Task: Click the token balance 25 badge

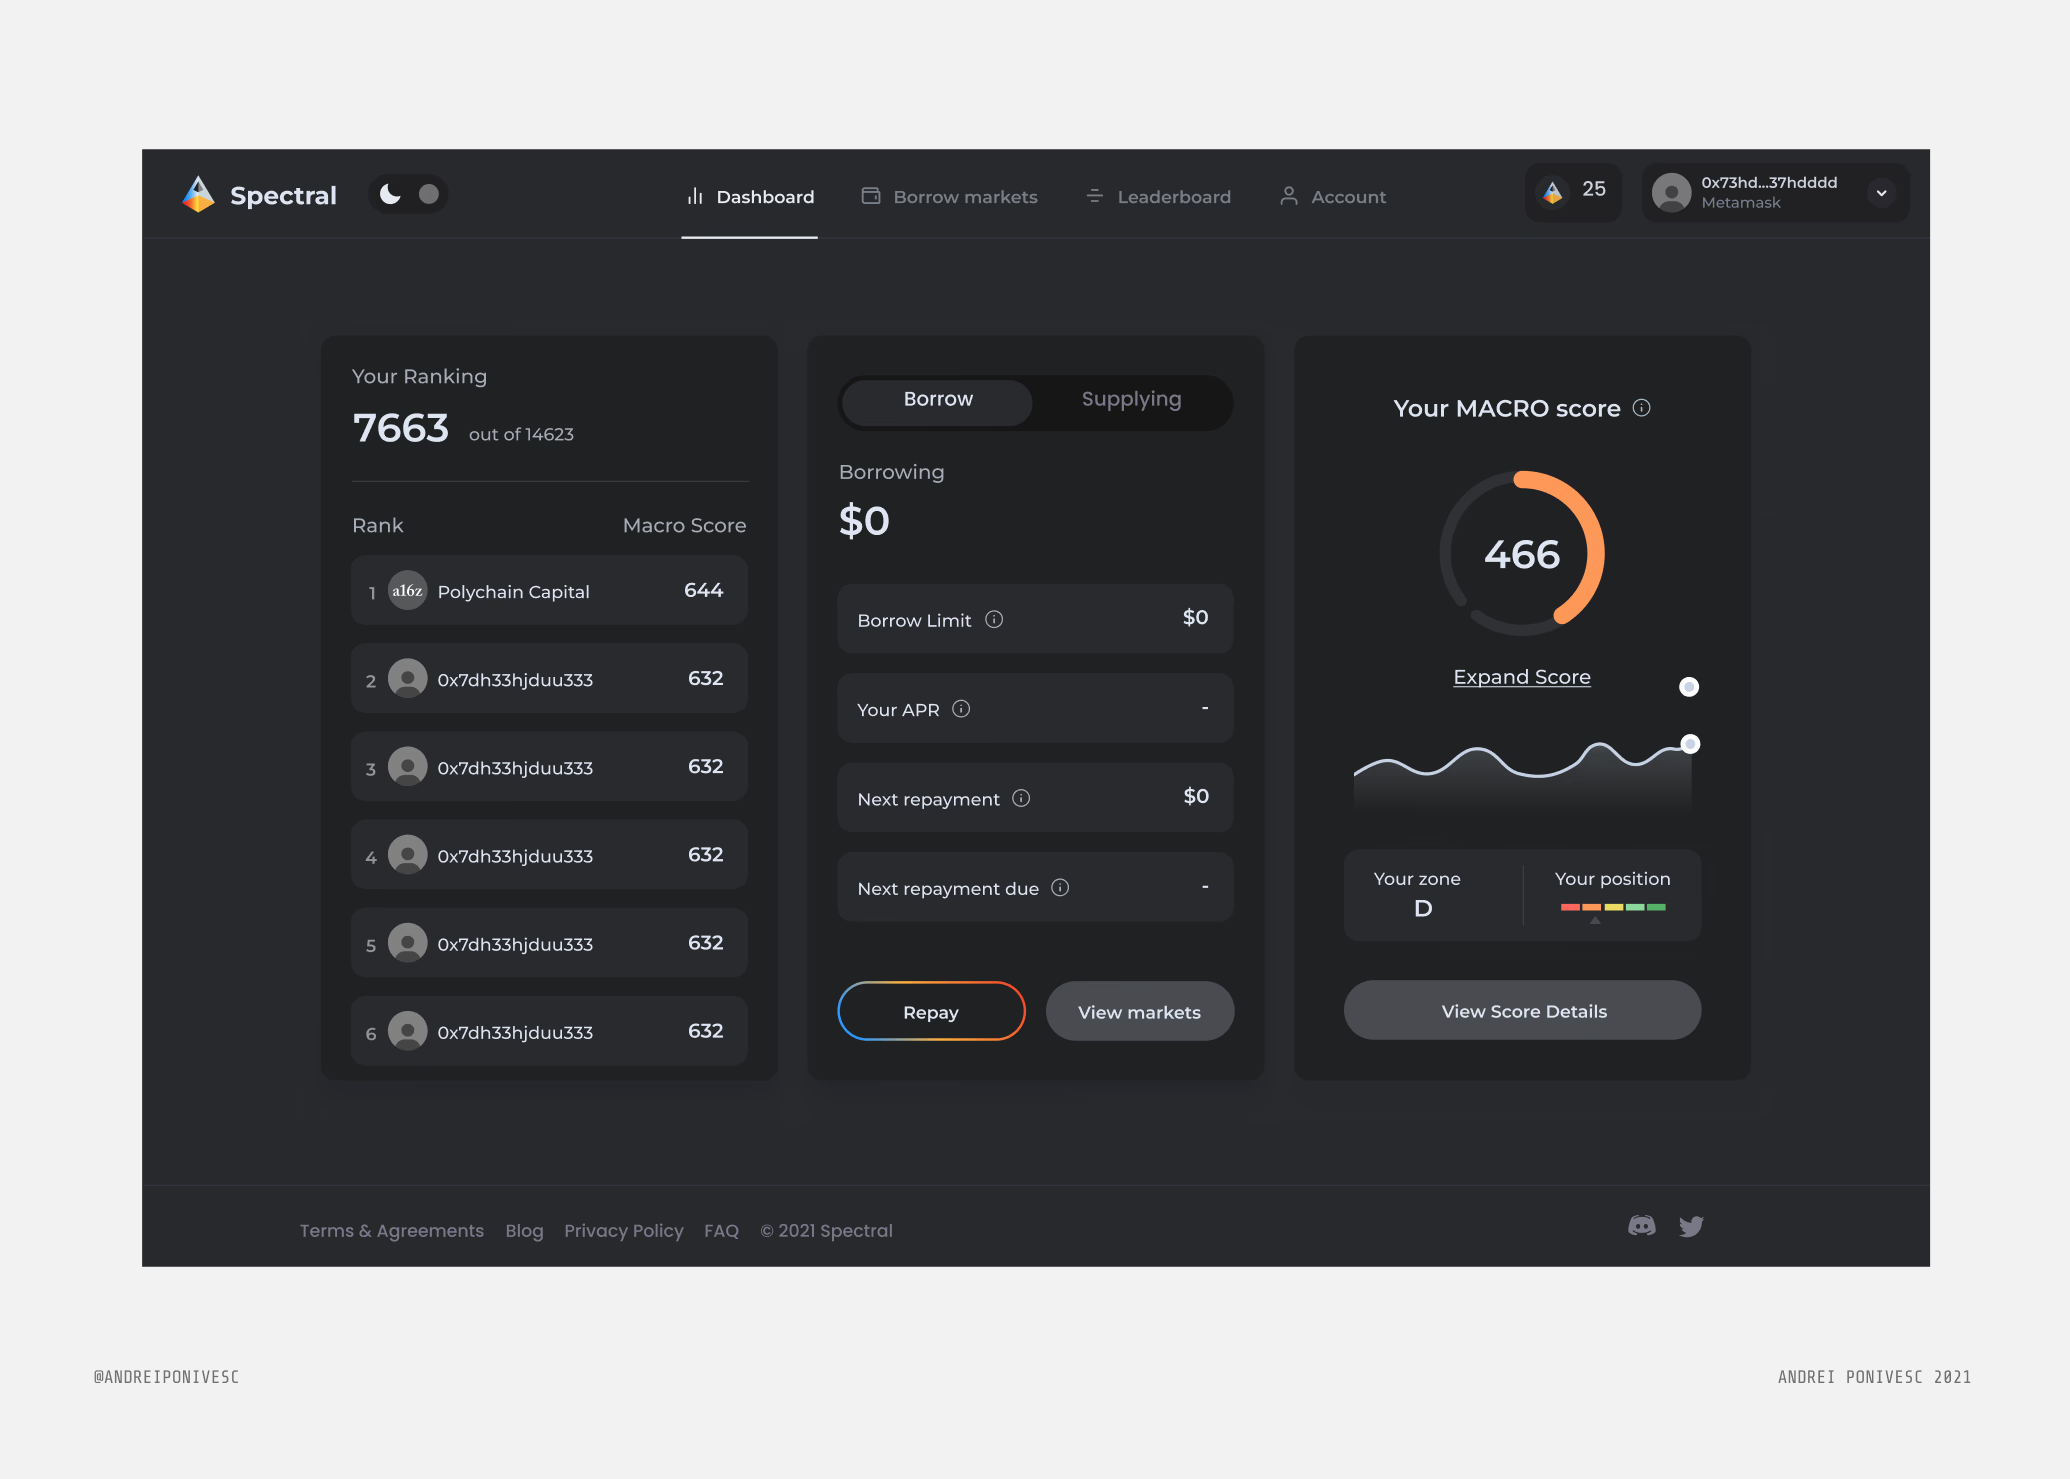Action: pyautogui.click(x=1574, y=191)
